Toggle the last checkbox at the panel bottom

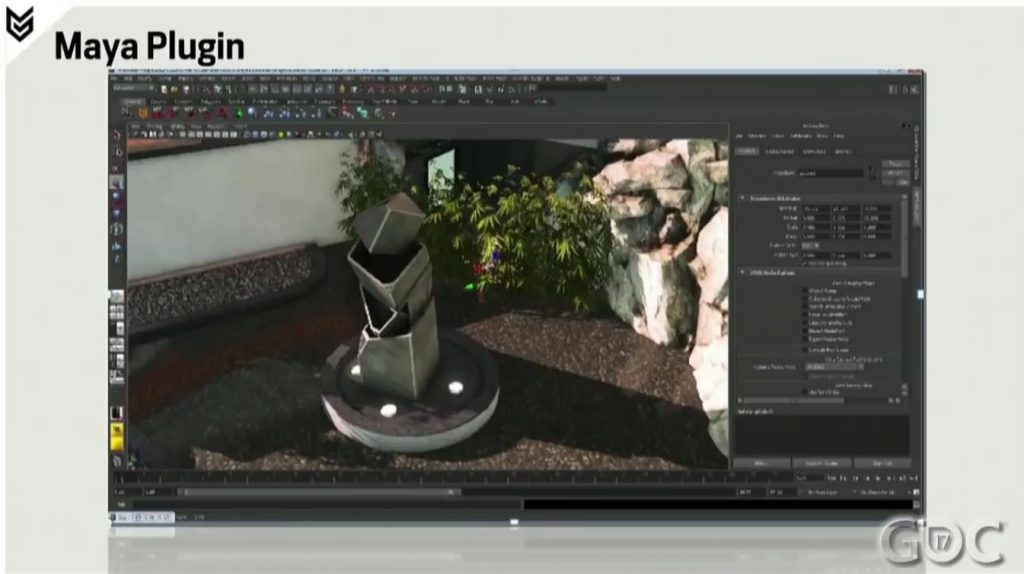[805, 392]
